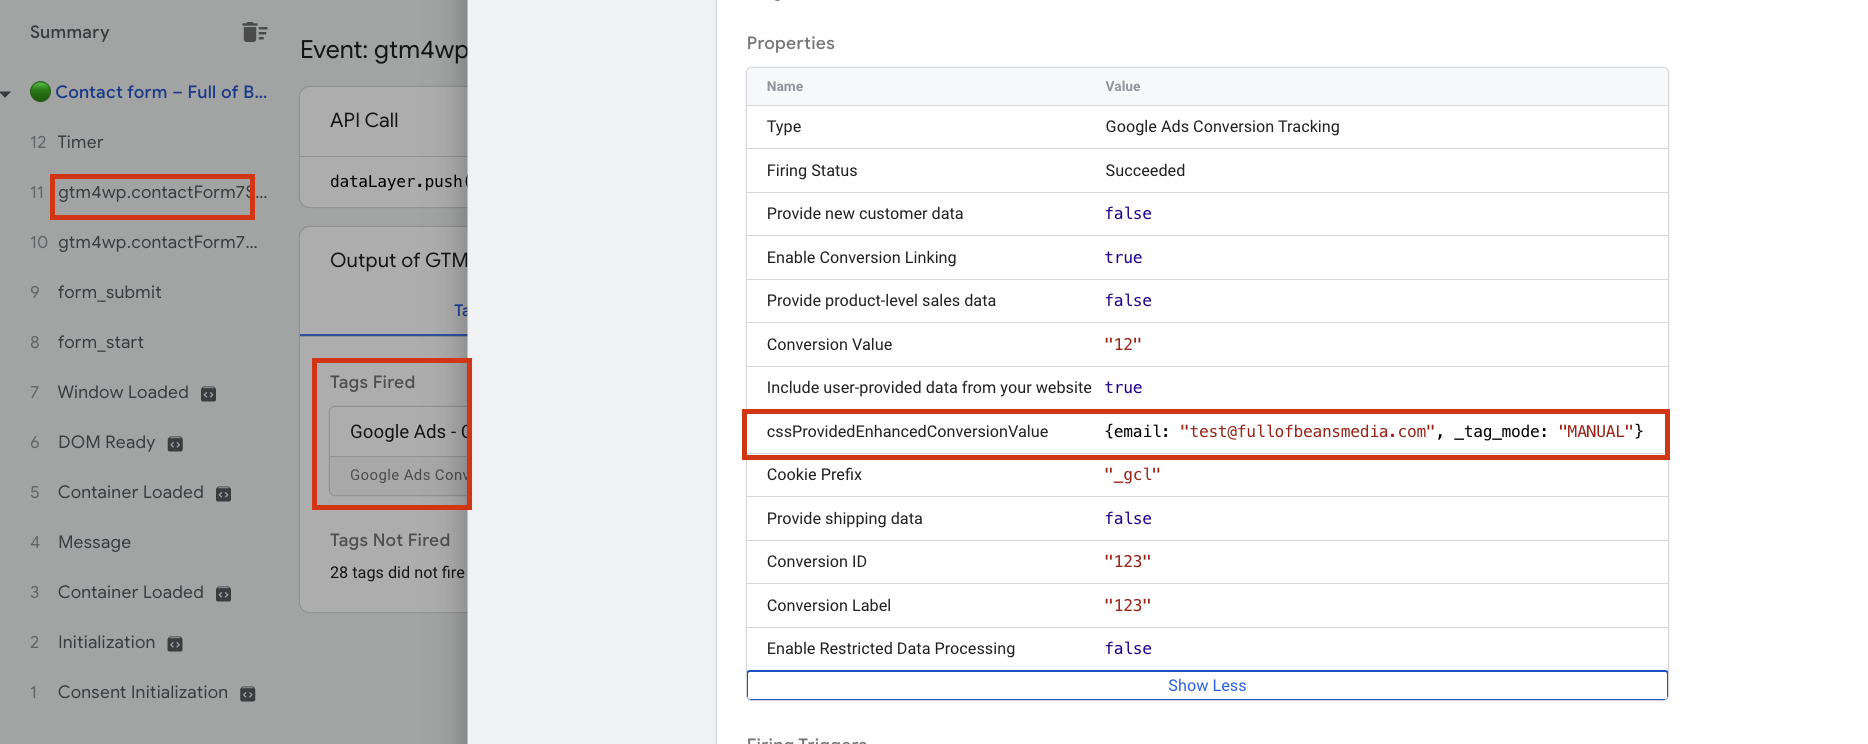Click the Provide shipping data false value
This screenshot has height=744, width=1868.
coord(1128,518)
